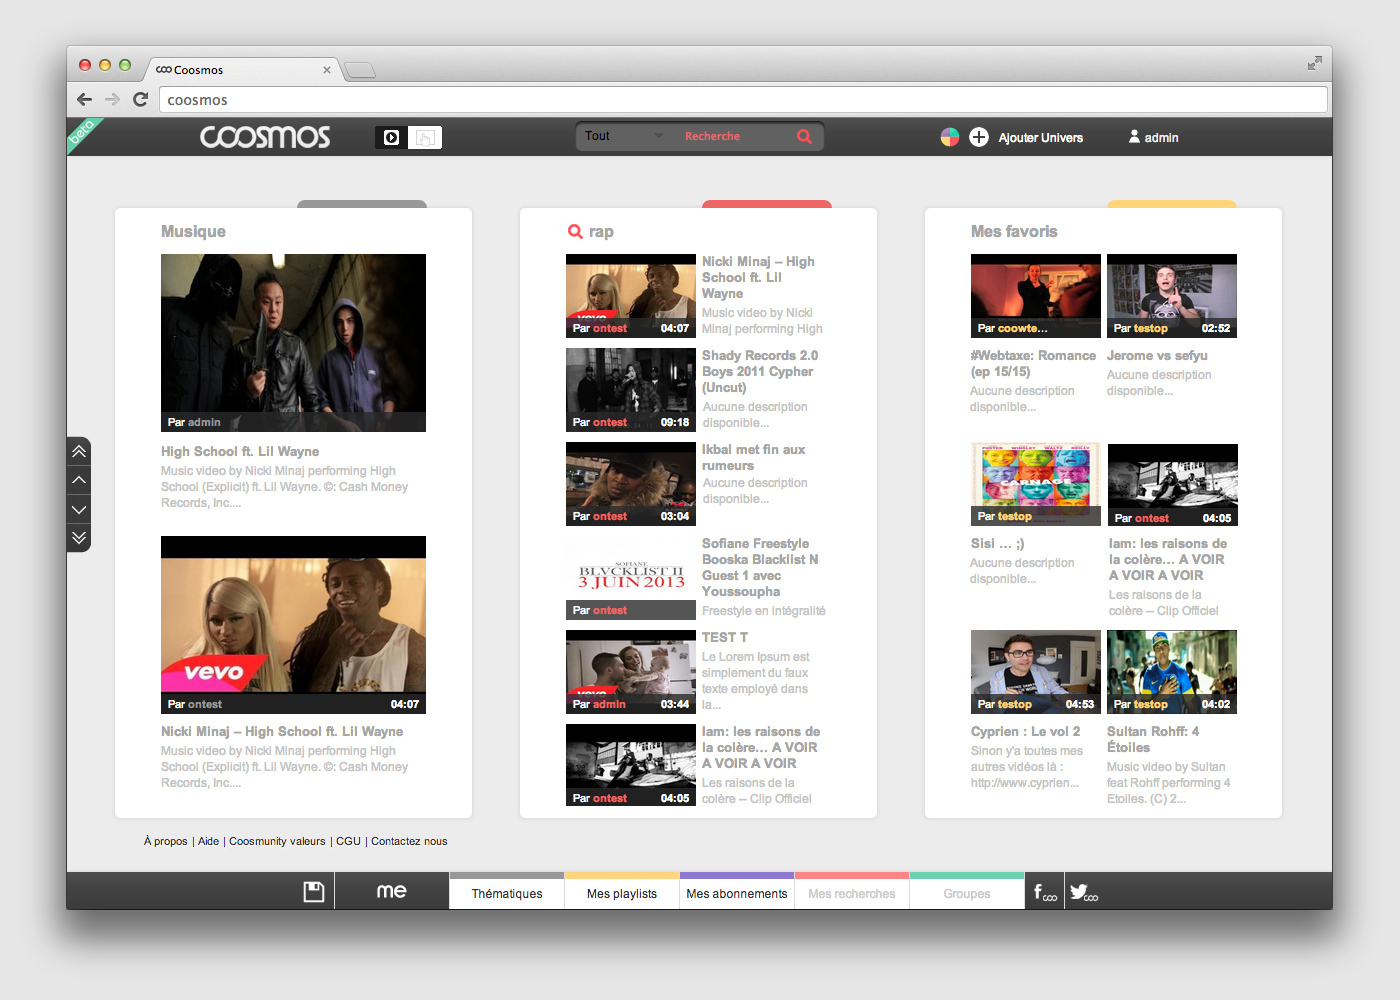The width and height of the screenshot is (1400, 1000).
Task: Open 'TEST T' video thumbnail
Action: [x=631, y=671]
